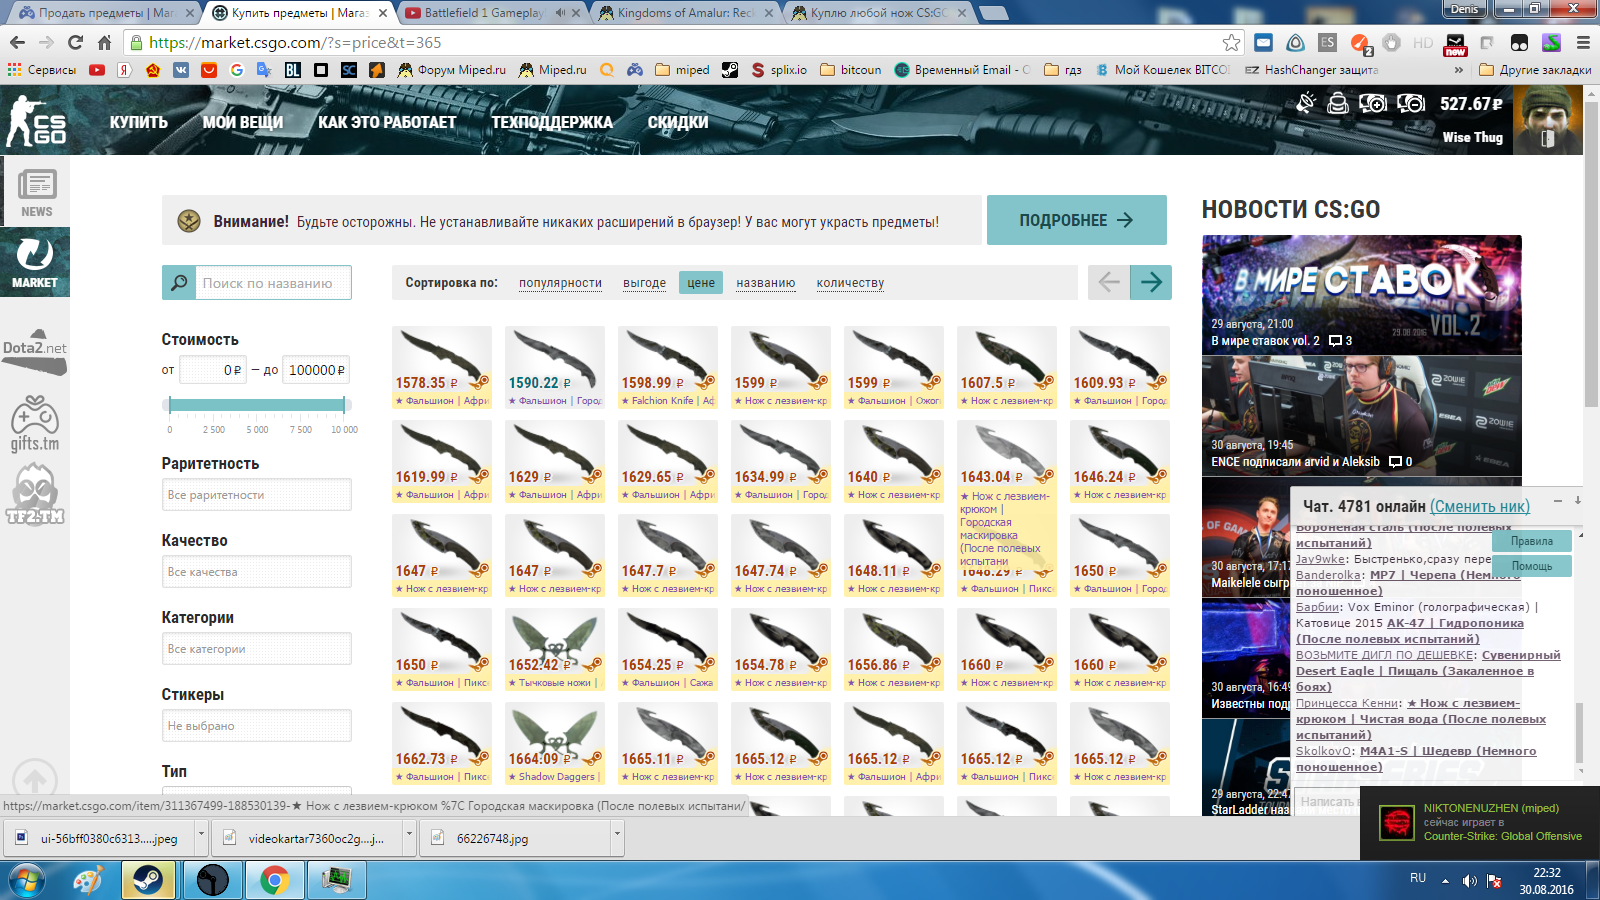Screen dimensions: 1600x900
Task: Open the browser home page
Action: point(104,42)
